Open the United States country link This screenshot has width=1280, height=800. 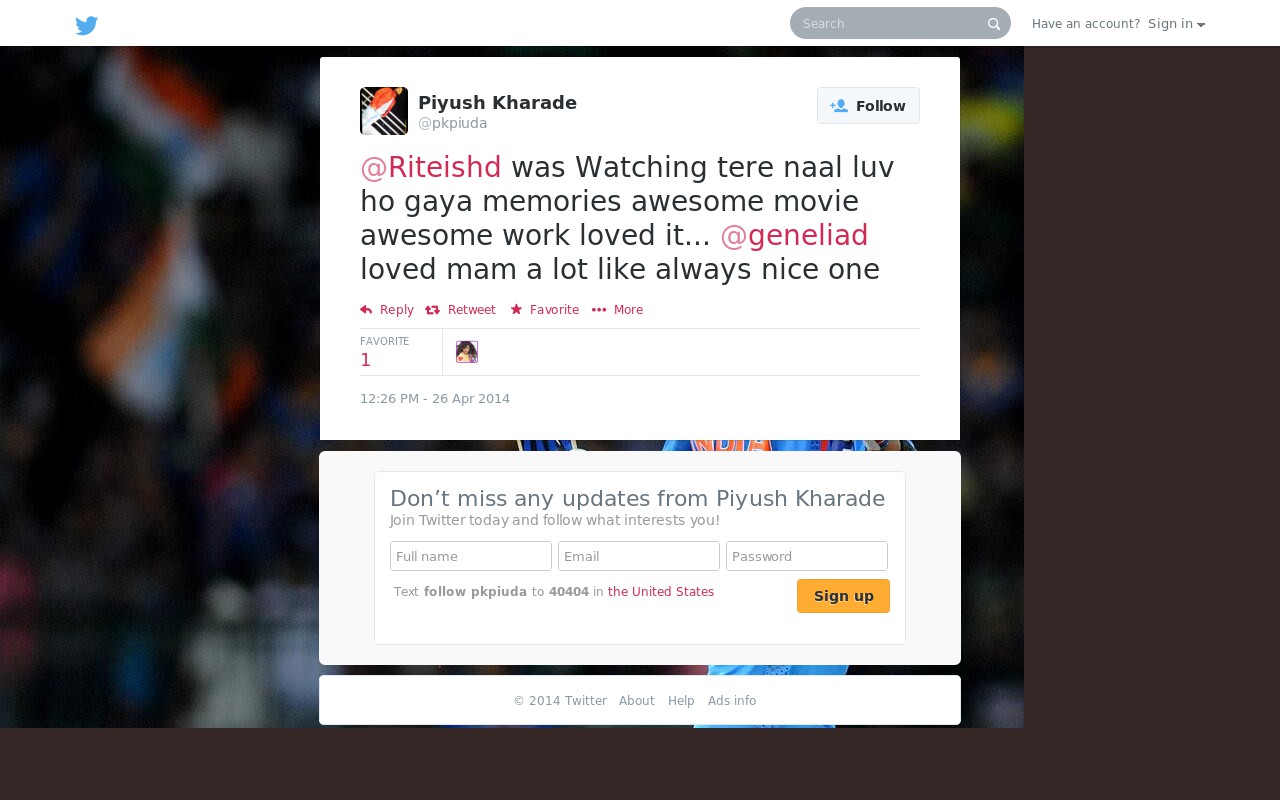point(661,592)
